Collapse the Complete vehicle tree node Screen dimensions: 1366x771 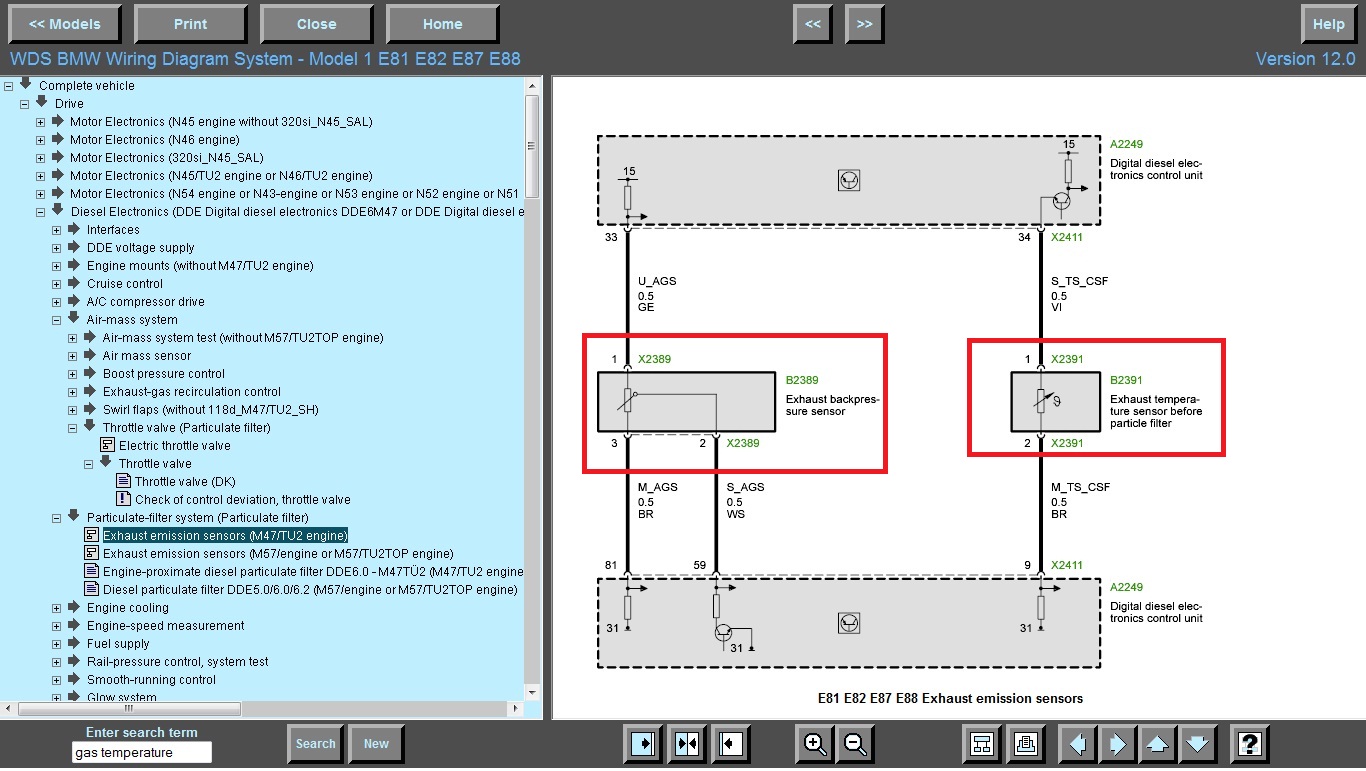9,86
